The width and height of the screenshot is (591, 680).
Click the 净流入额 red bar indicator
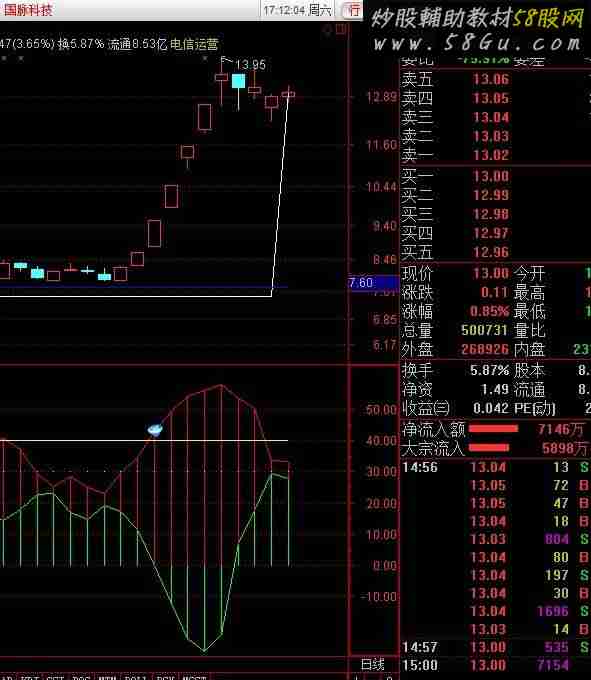click(493, 429)
